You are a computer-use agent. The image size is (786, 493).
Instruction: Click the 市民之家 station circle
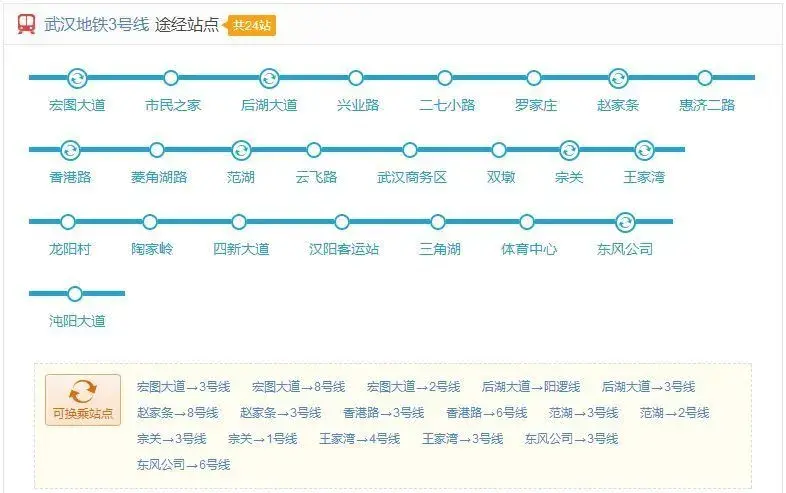(171, 78)
